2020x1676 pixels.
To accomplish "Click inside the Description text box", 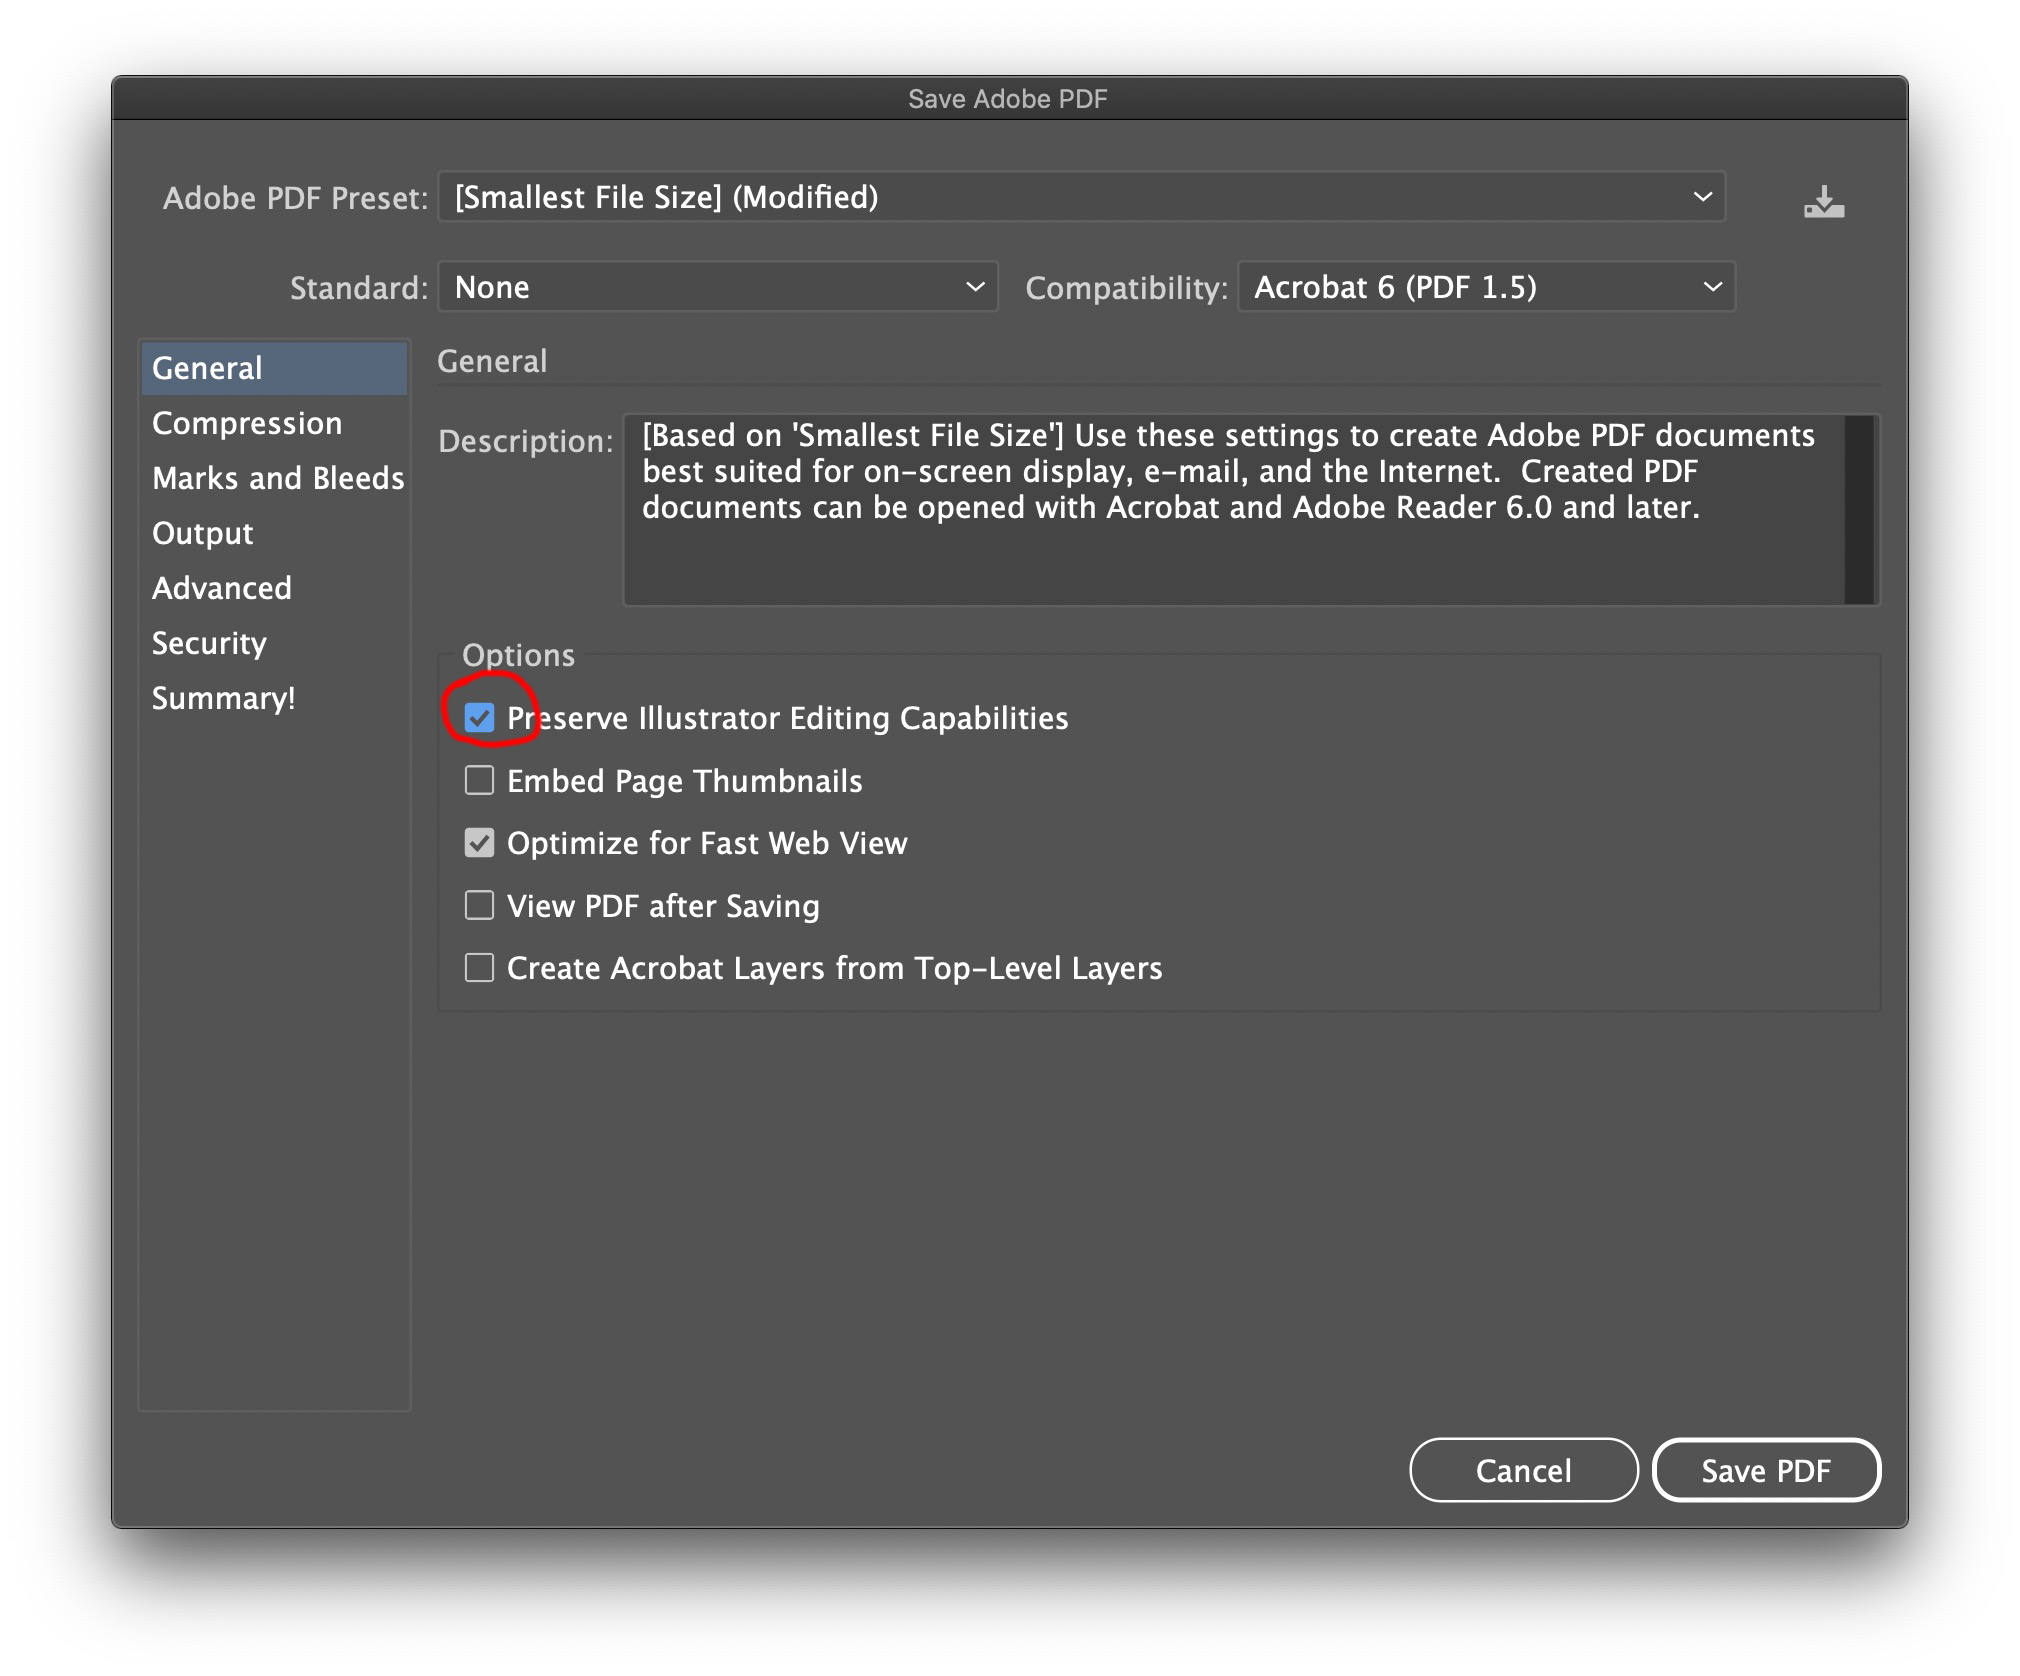I will click(1234, 509).
